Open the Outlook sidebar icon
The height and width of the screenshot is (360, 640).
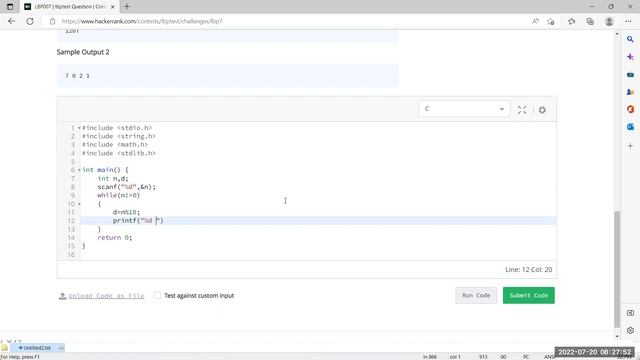tap(630, 127)
